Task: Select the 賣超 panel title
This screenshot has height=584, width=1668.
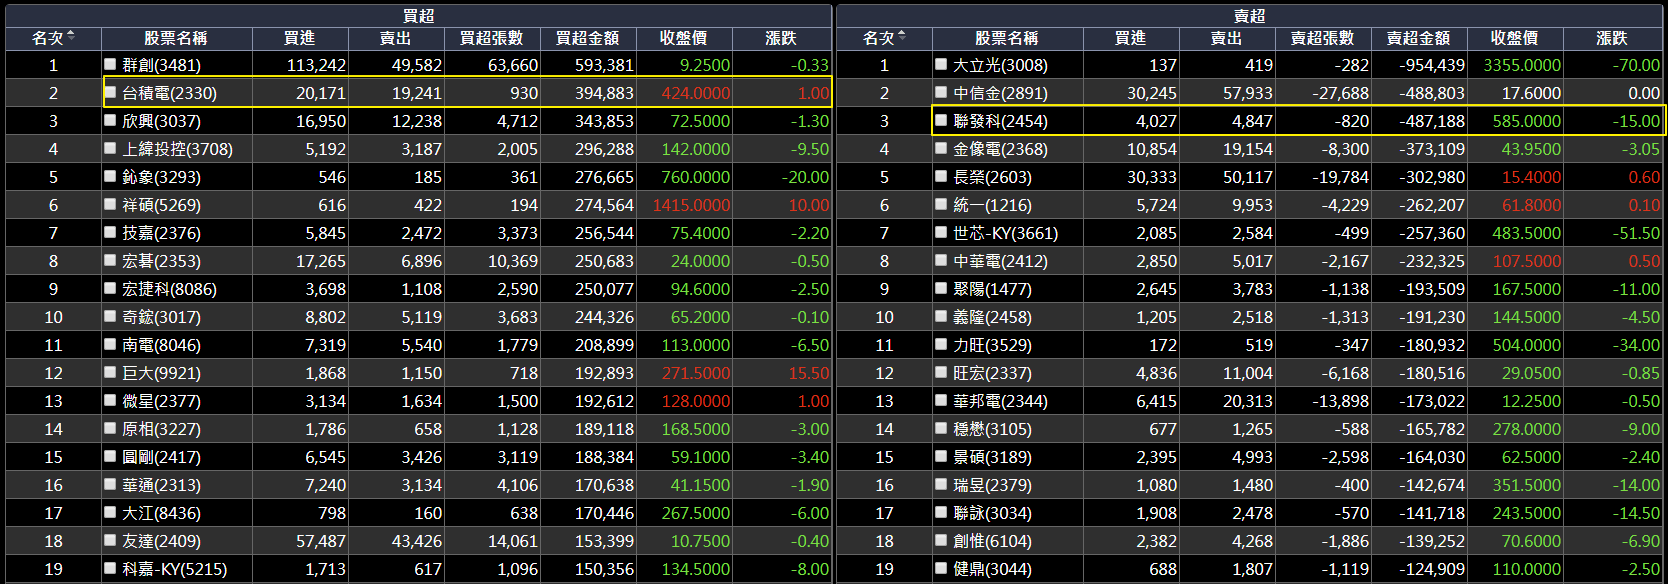Action: click(1249, 16)
